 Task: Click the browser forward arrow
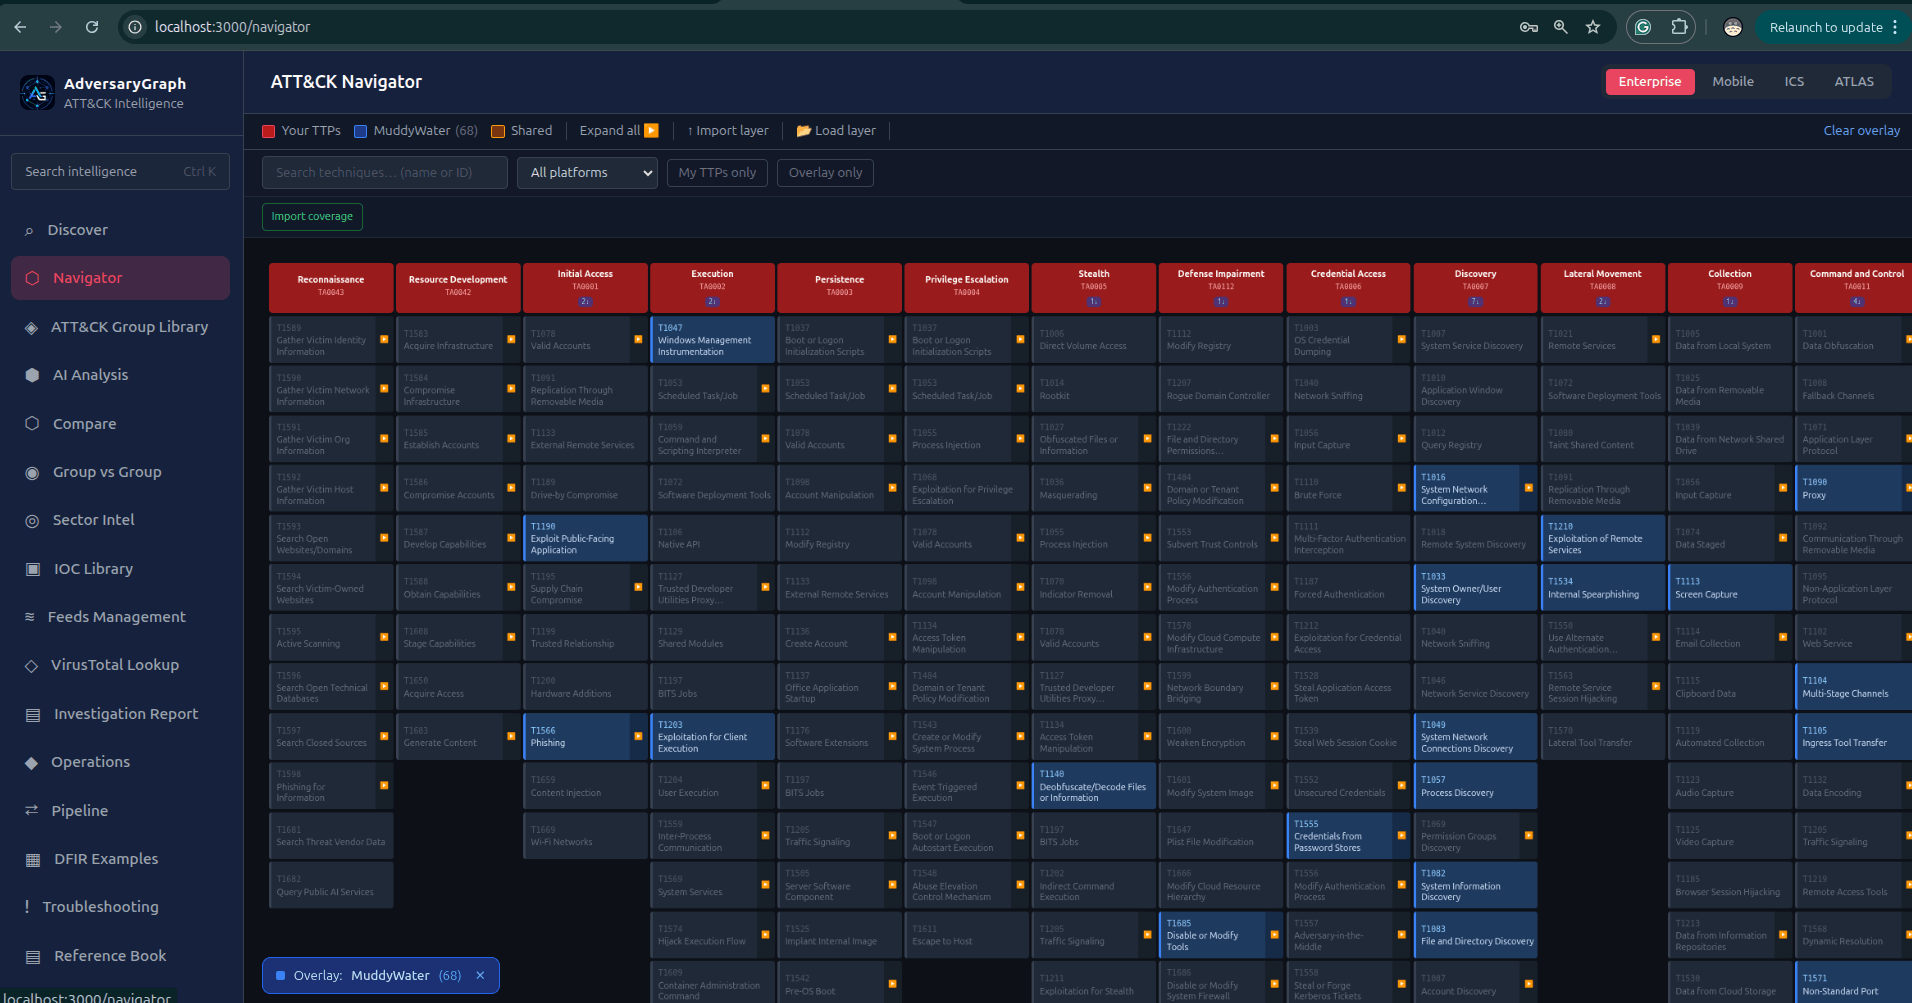[x=56, y=27]
